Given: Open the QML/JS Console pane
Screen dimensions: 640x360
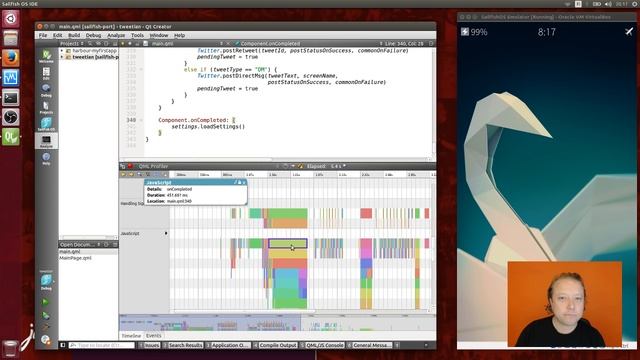Looking at the screenshot, I should pyautogui.click(x=322, y=345).
